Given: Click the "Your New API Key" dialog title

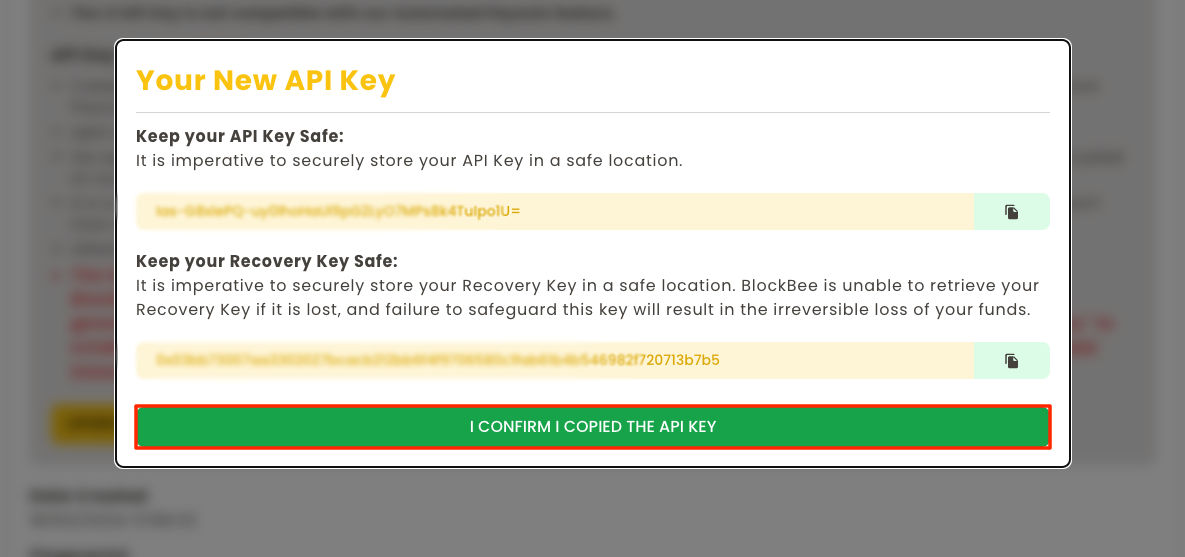Looking at the screenshot, I should coord(265,80).
